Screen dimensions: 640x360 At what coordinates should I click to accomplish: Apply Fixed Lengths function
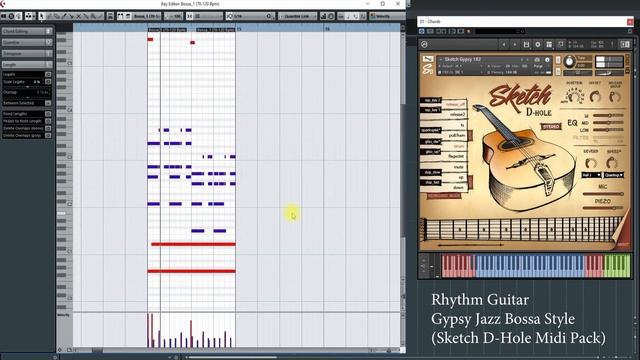coord(48,114)
